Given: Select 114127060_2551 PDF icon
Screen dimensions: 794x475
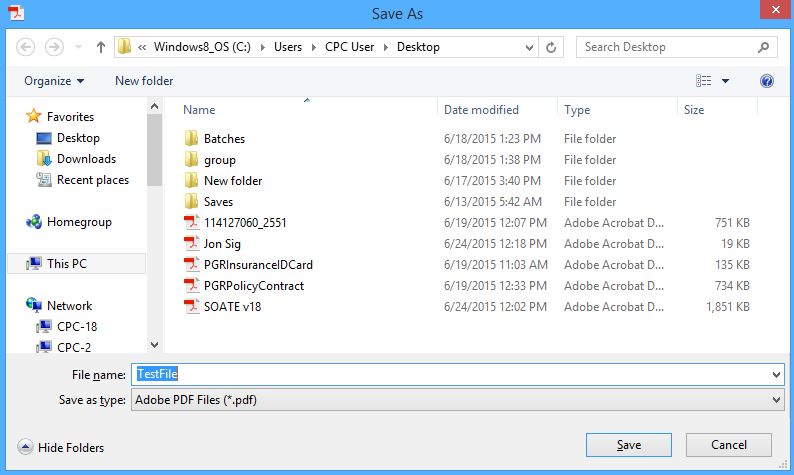Looking at the screenshot, I should click(191, 222).
